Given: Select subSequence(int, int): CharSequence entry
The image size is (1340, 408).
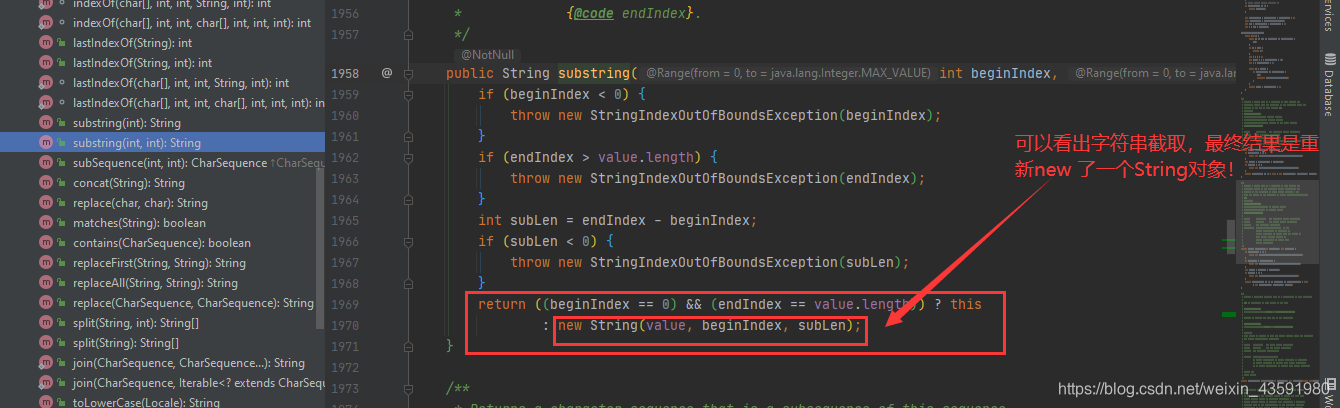Looking at the screenshot, I should click(162, 163).
